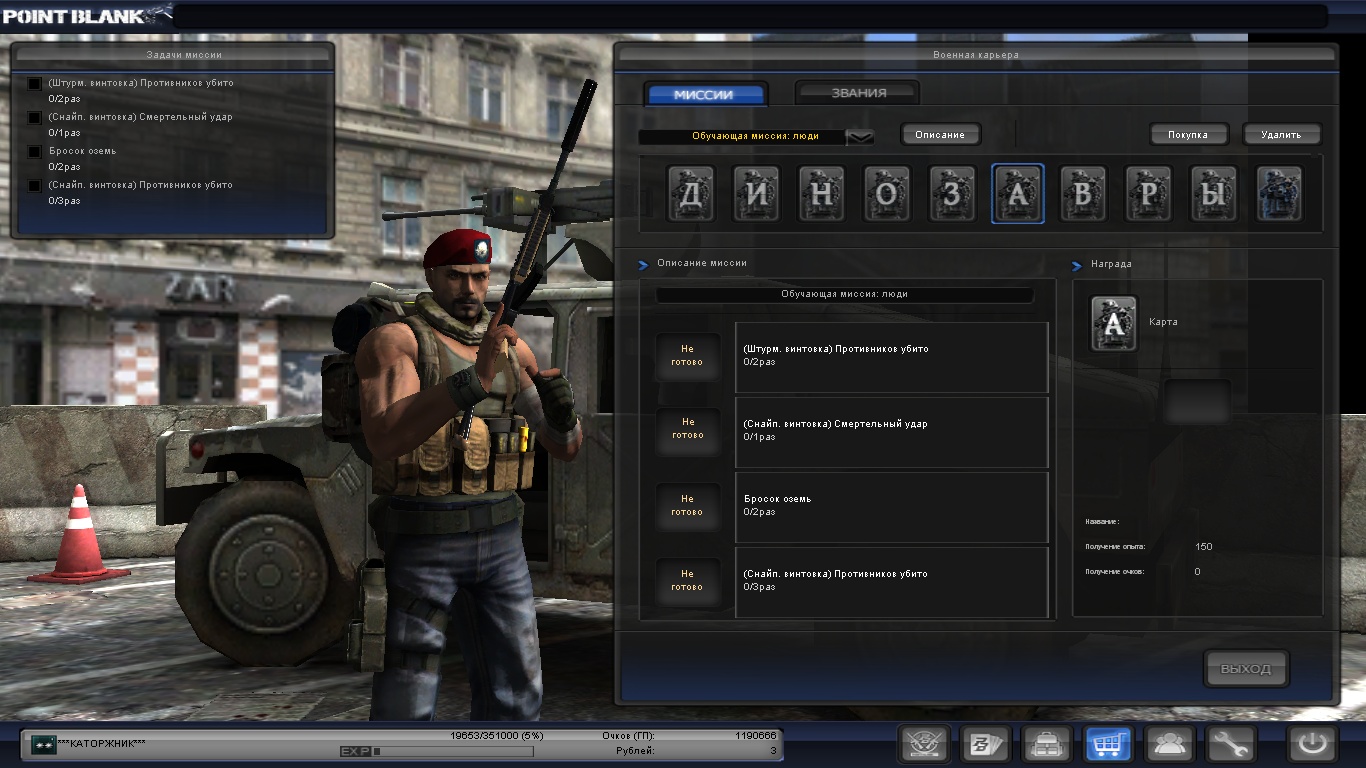Click the Награда section heading
Image resolution: width=1366 pixels, height=768 pixels.
tap(1110, 264)
